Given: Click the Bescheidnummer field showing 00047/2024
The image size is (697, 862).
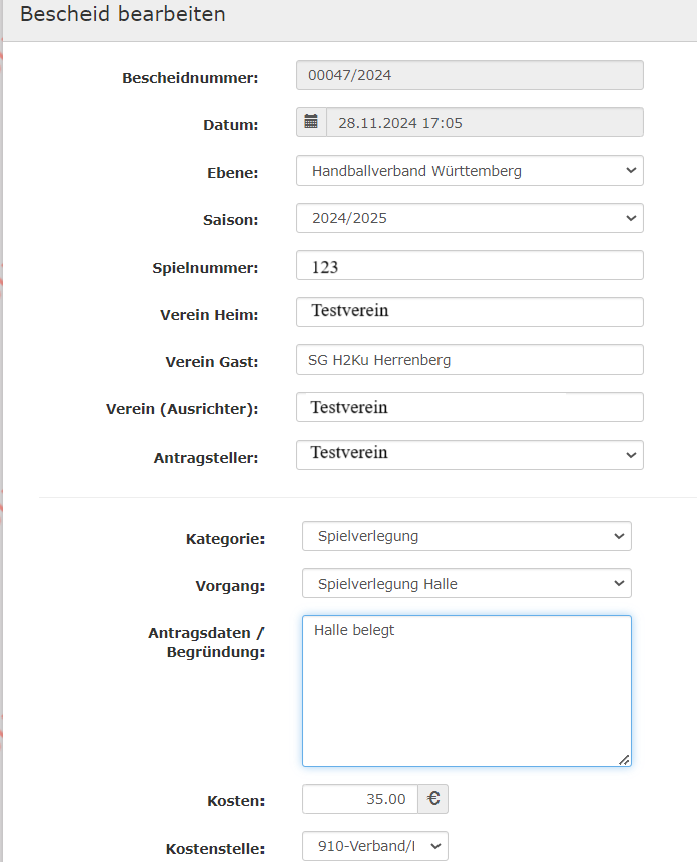Looking at the screenshot, I should [469, 75].
